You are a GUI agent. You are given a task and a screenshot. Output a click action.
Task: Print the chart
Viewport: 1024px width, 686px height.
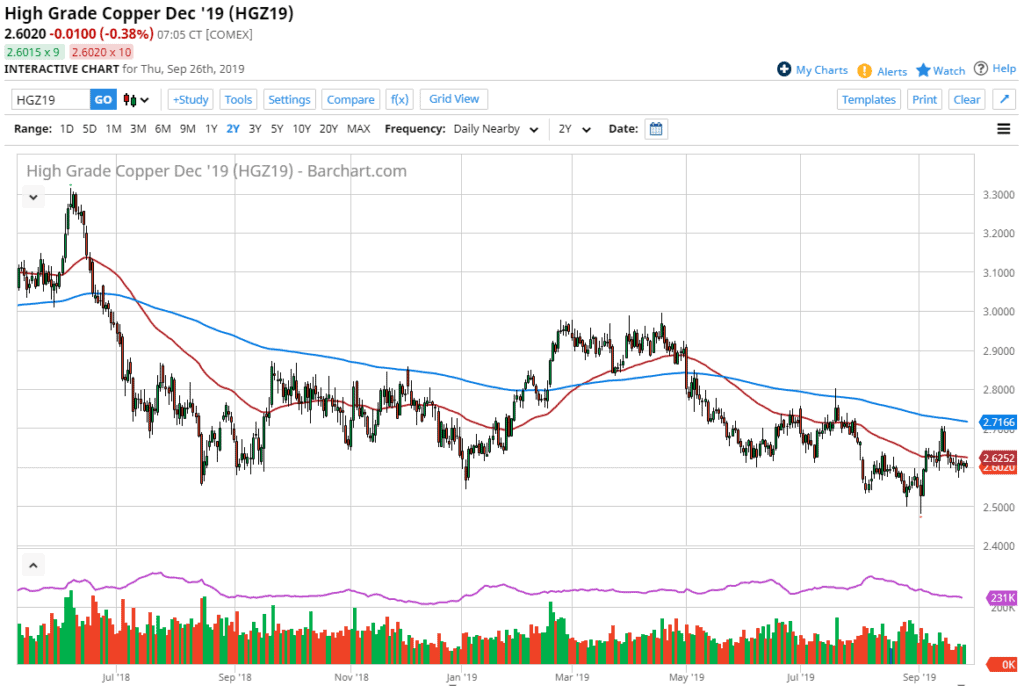point(924,99)
